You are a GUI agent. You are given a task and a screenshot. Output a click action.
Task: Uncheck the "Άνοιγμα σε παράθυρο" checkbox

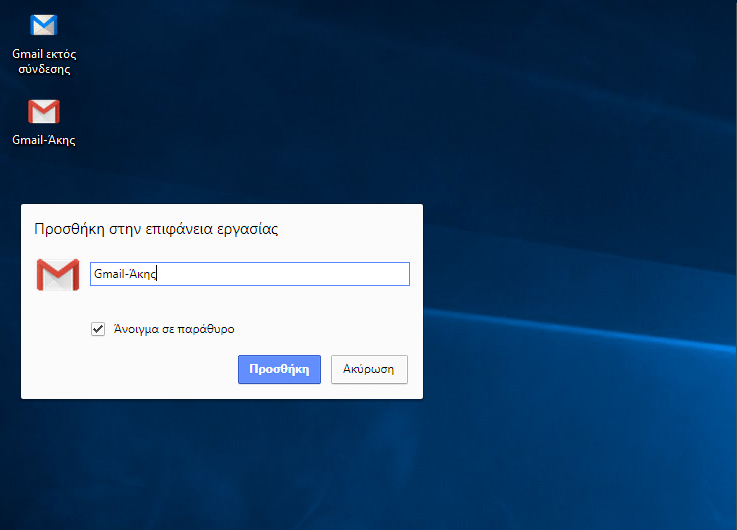pyautogui.click(x=98, y=329)
